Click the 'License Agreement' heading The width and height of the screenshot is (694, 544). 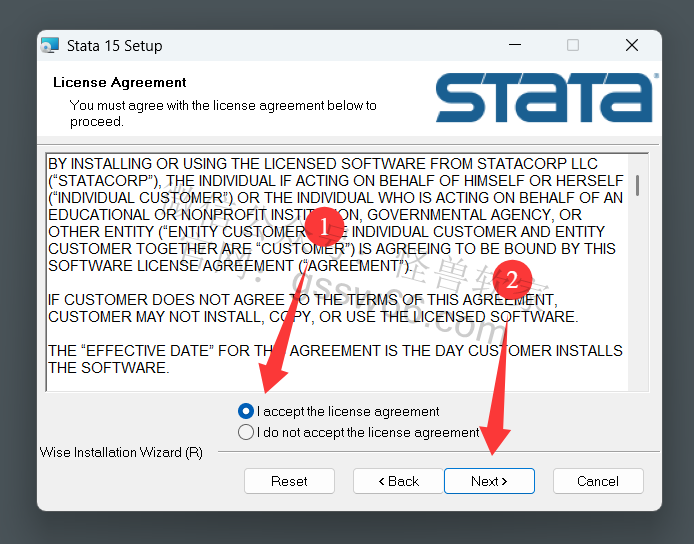pyautogui.click(x=120, y=82)
